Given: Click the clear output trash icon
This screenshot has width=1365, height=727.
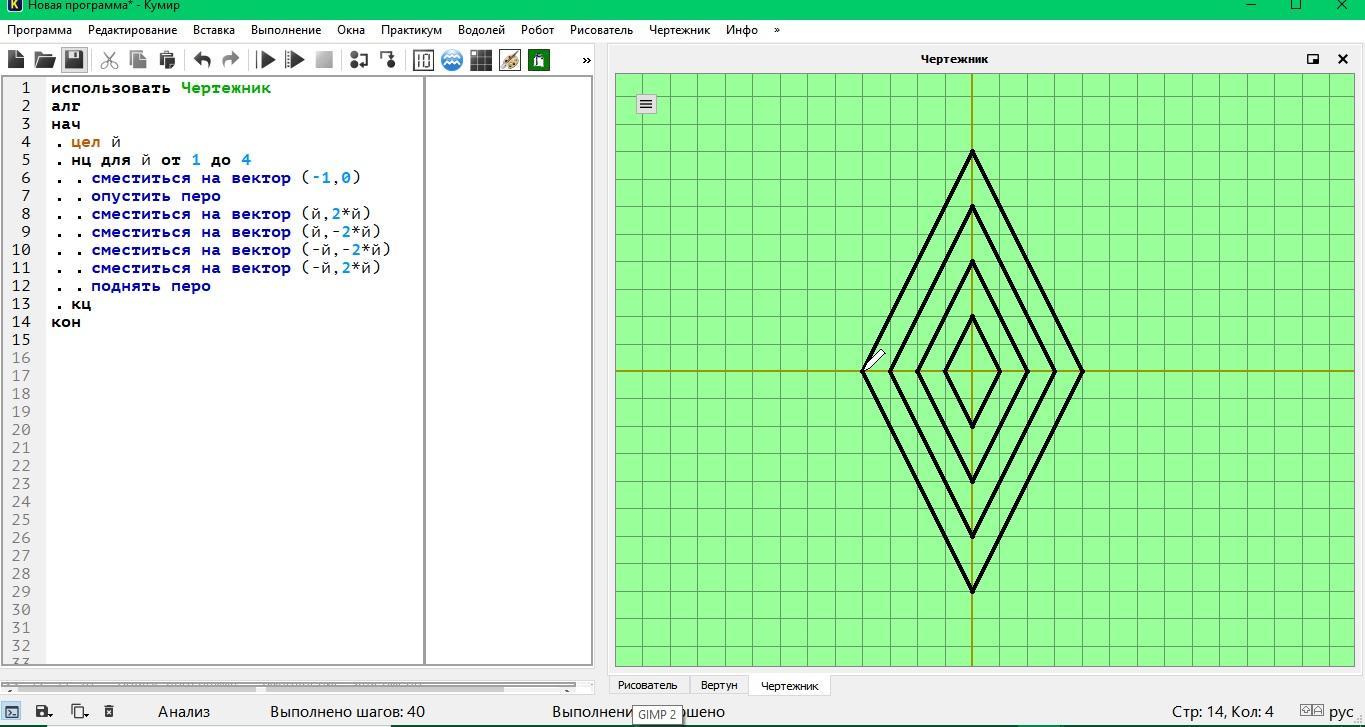Looking at the screenshot, I should [x=109, y=712].
